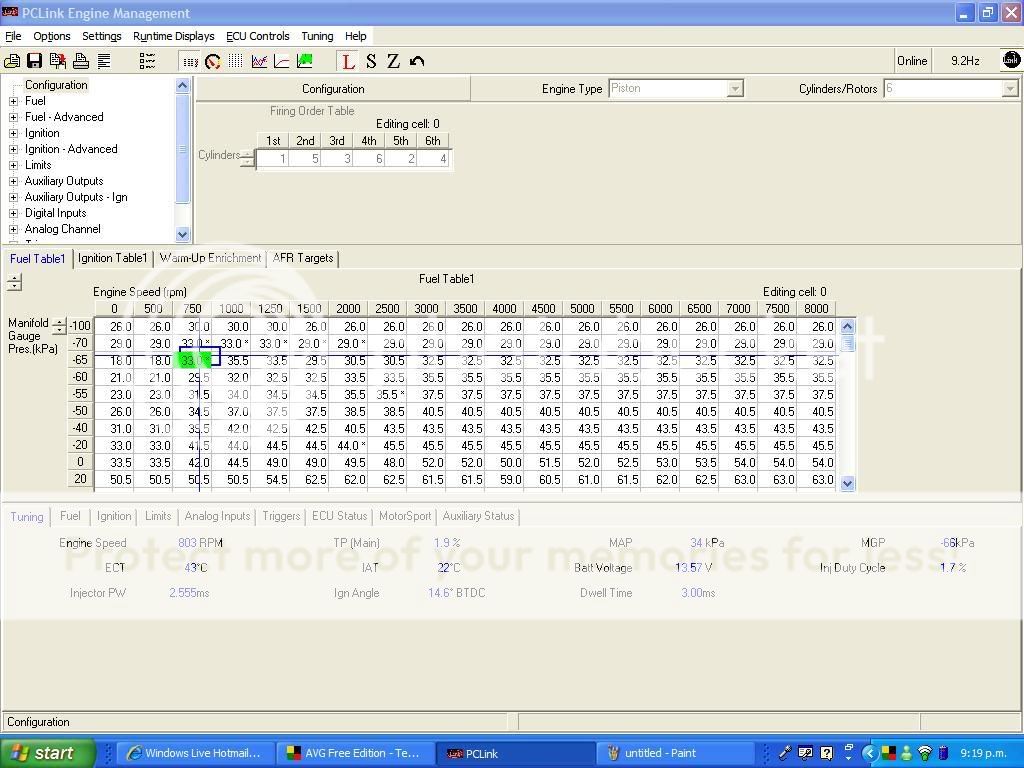
Task: Click the green surface plot toolbar icon
Action: coord(304,61)
